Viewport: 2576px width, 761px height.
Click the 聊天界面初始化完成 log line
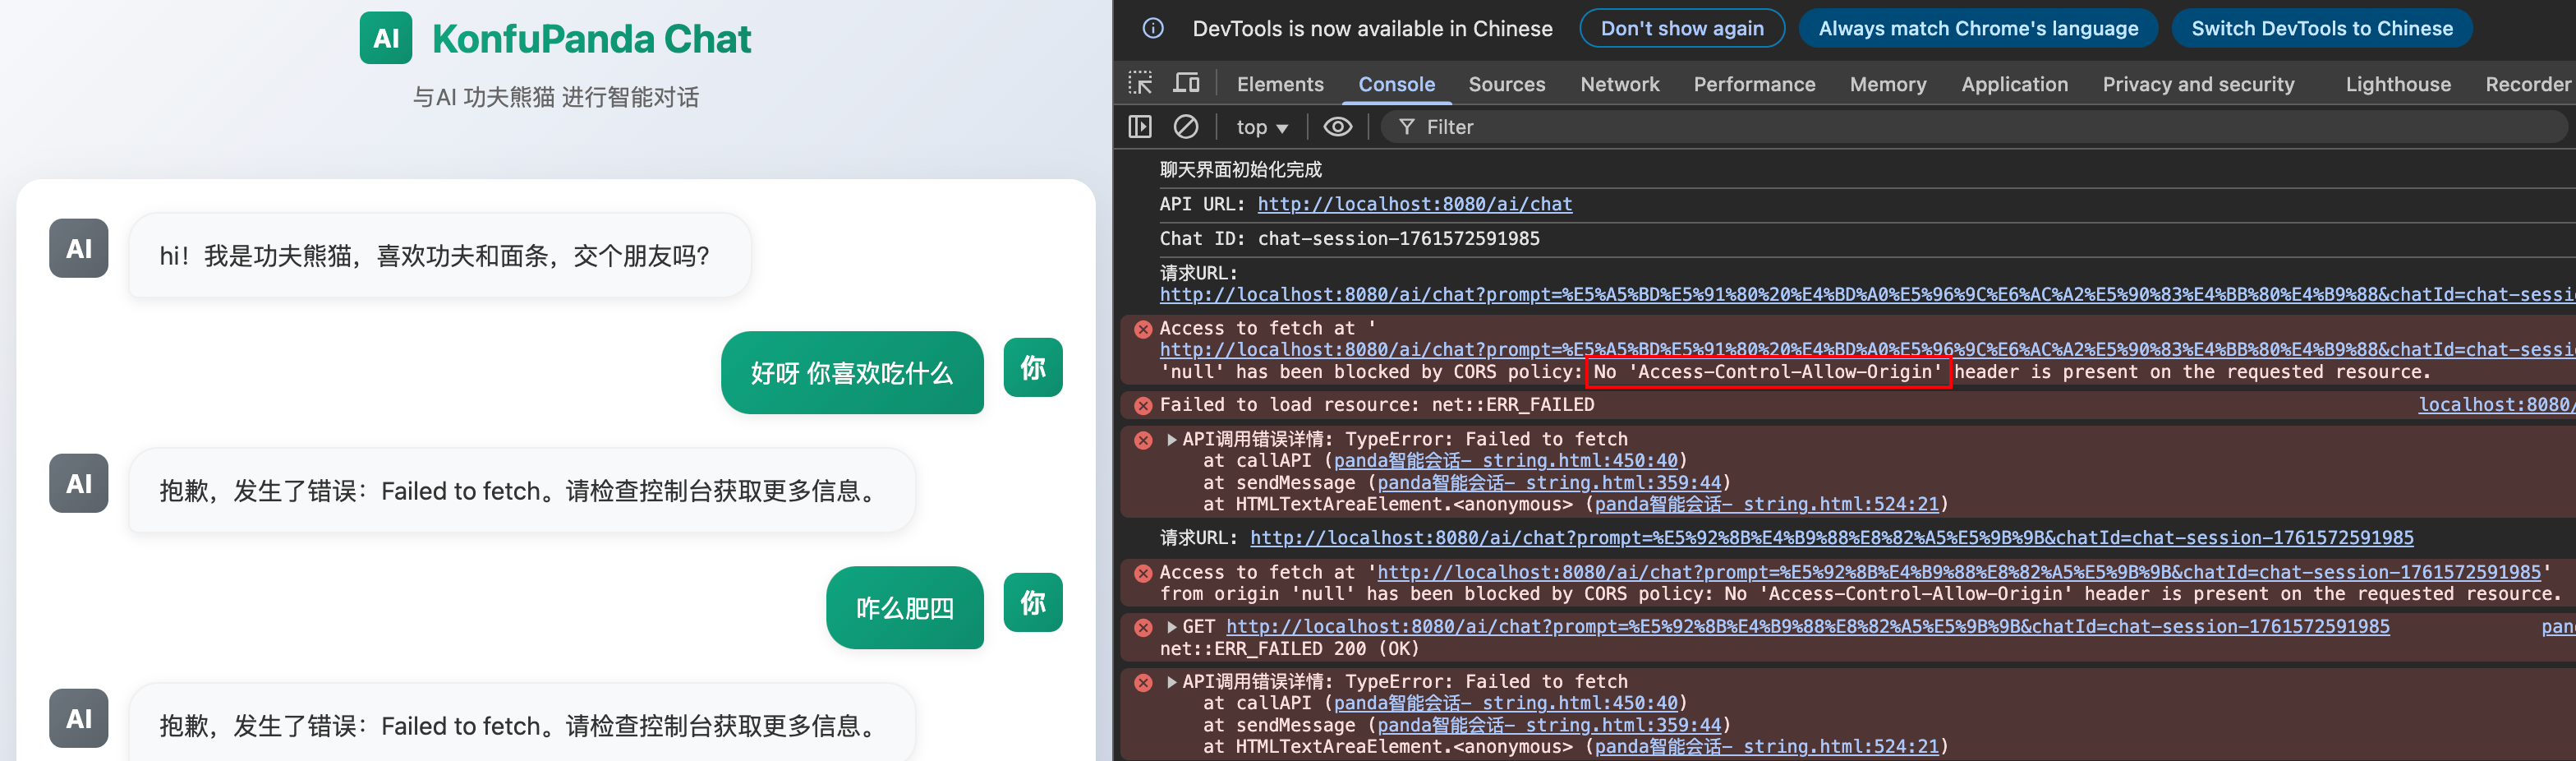point(1240,170)
